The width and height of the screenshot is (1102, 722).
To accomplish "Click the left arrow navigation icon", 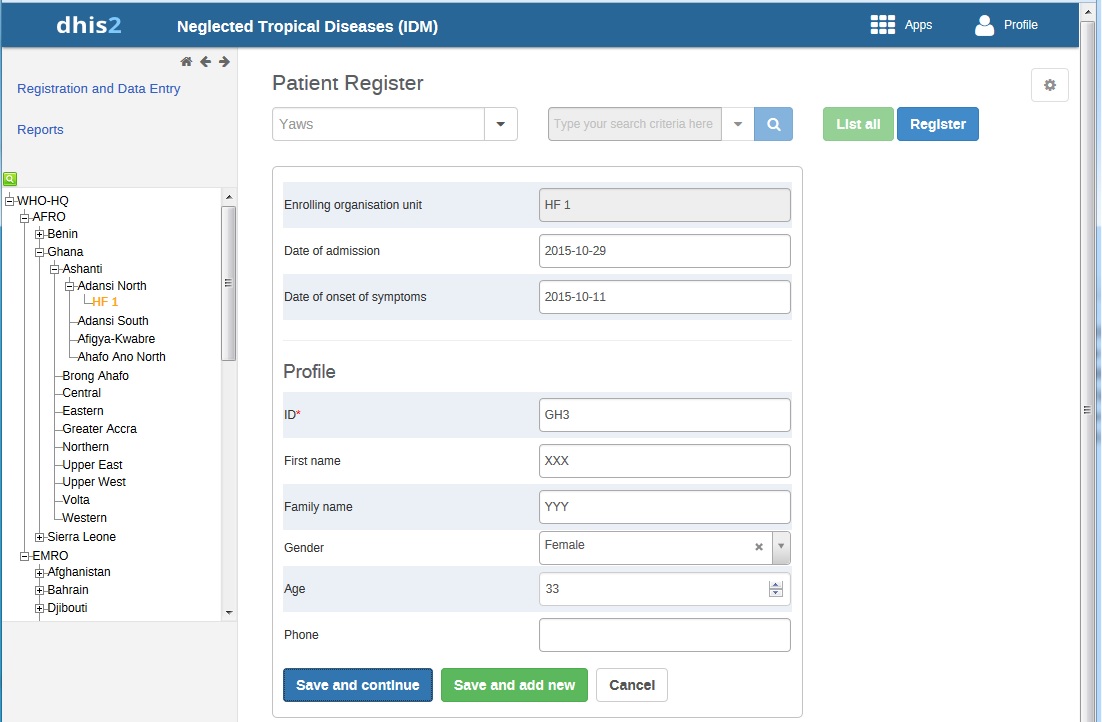I will click(205, 62).
